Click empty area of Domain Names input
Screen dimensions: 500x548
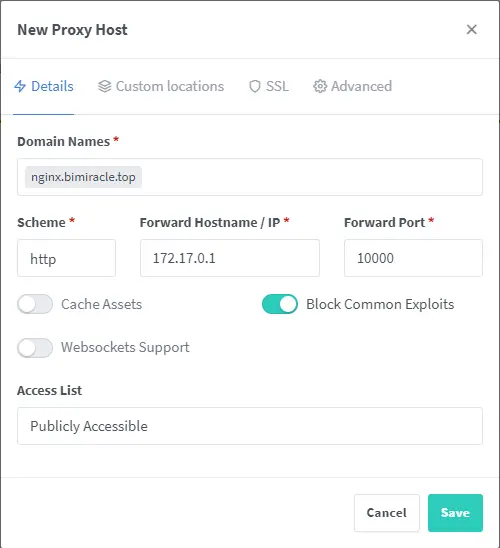click(x=311, y=177)
